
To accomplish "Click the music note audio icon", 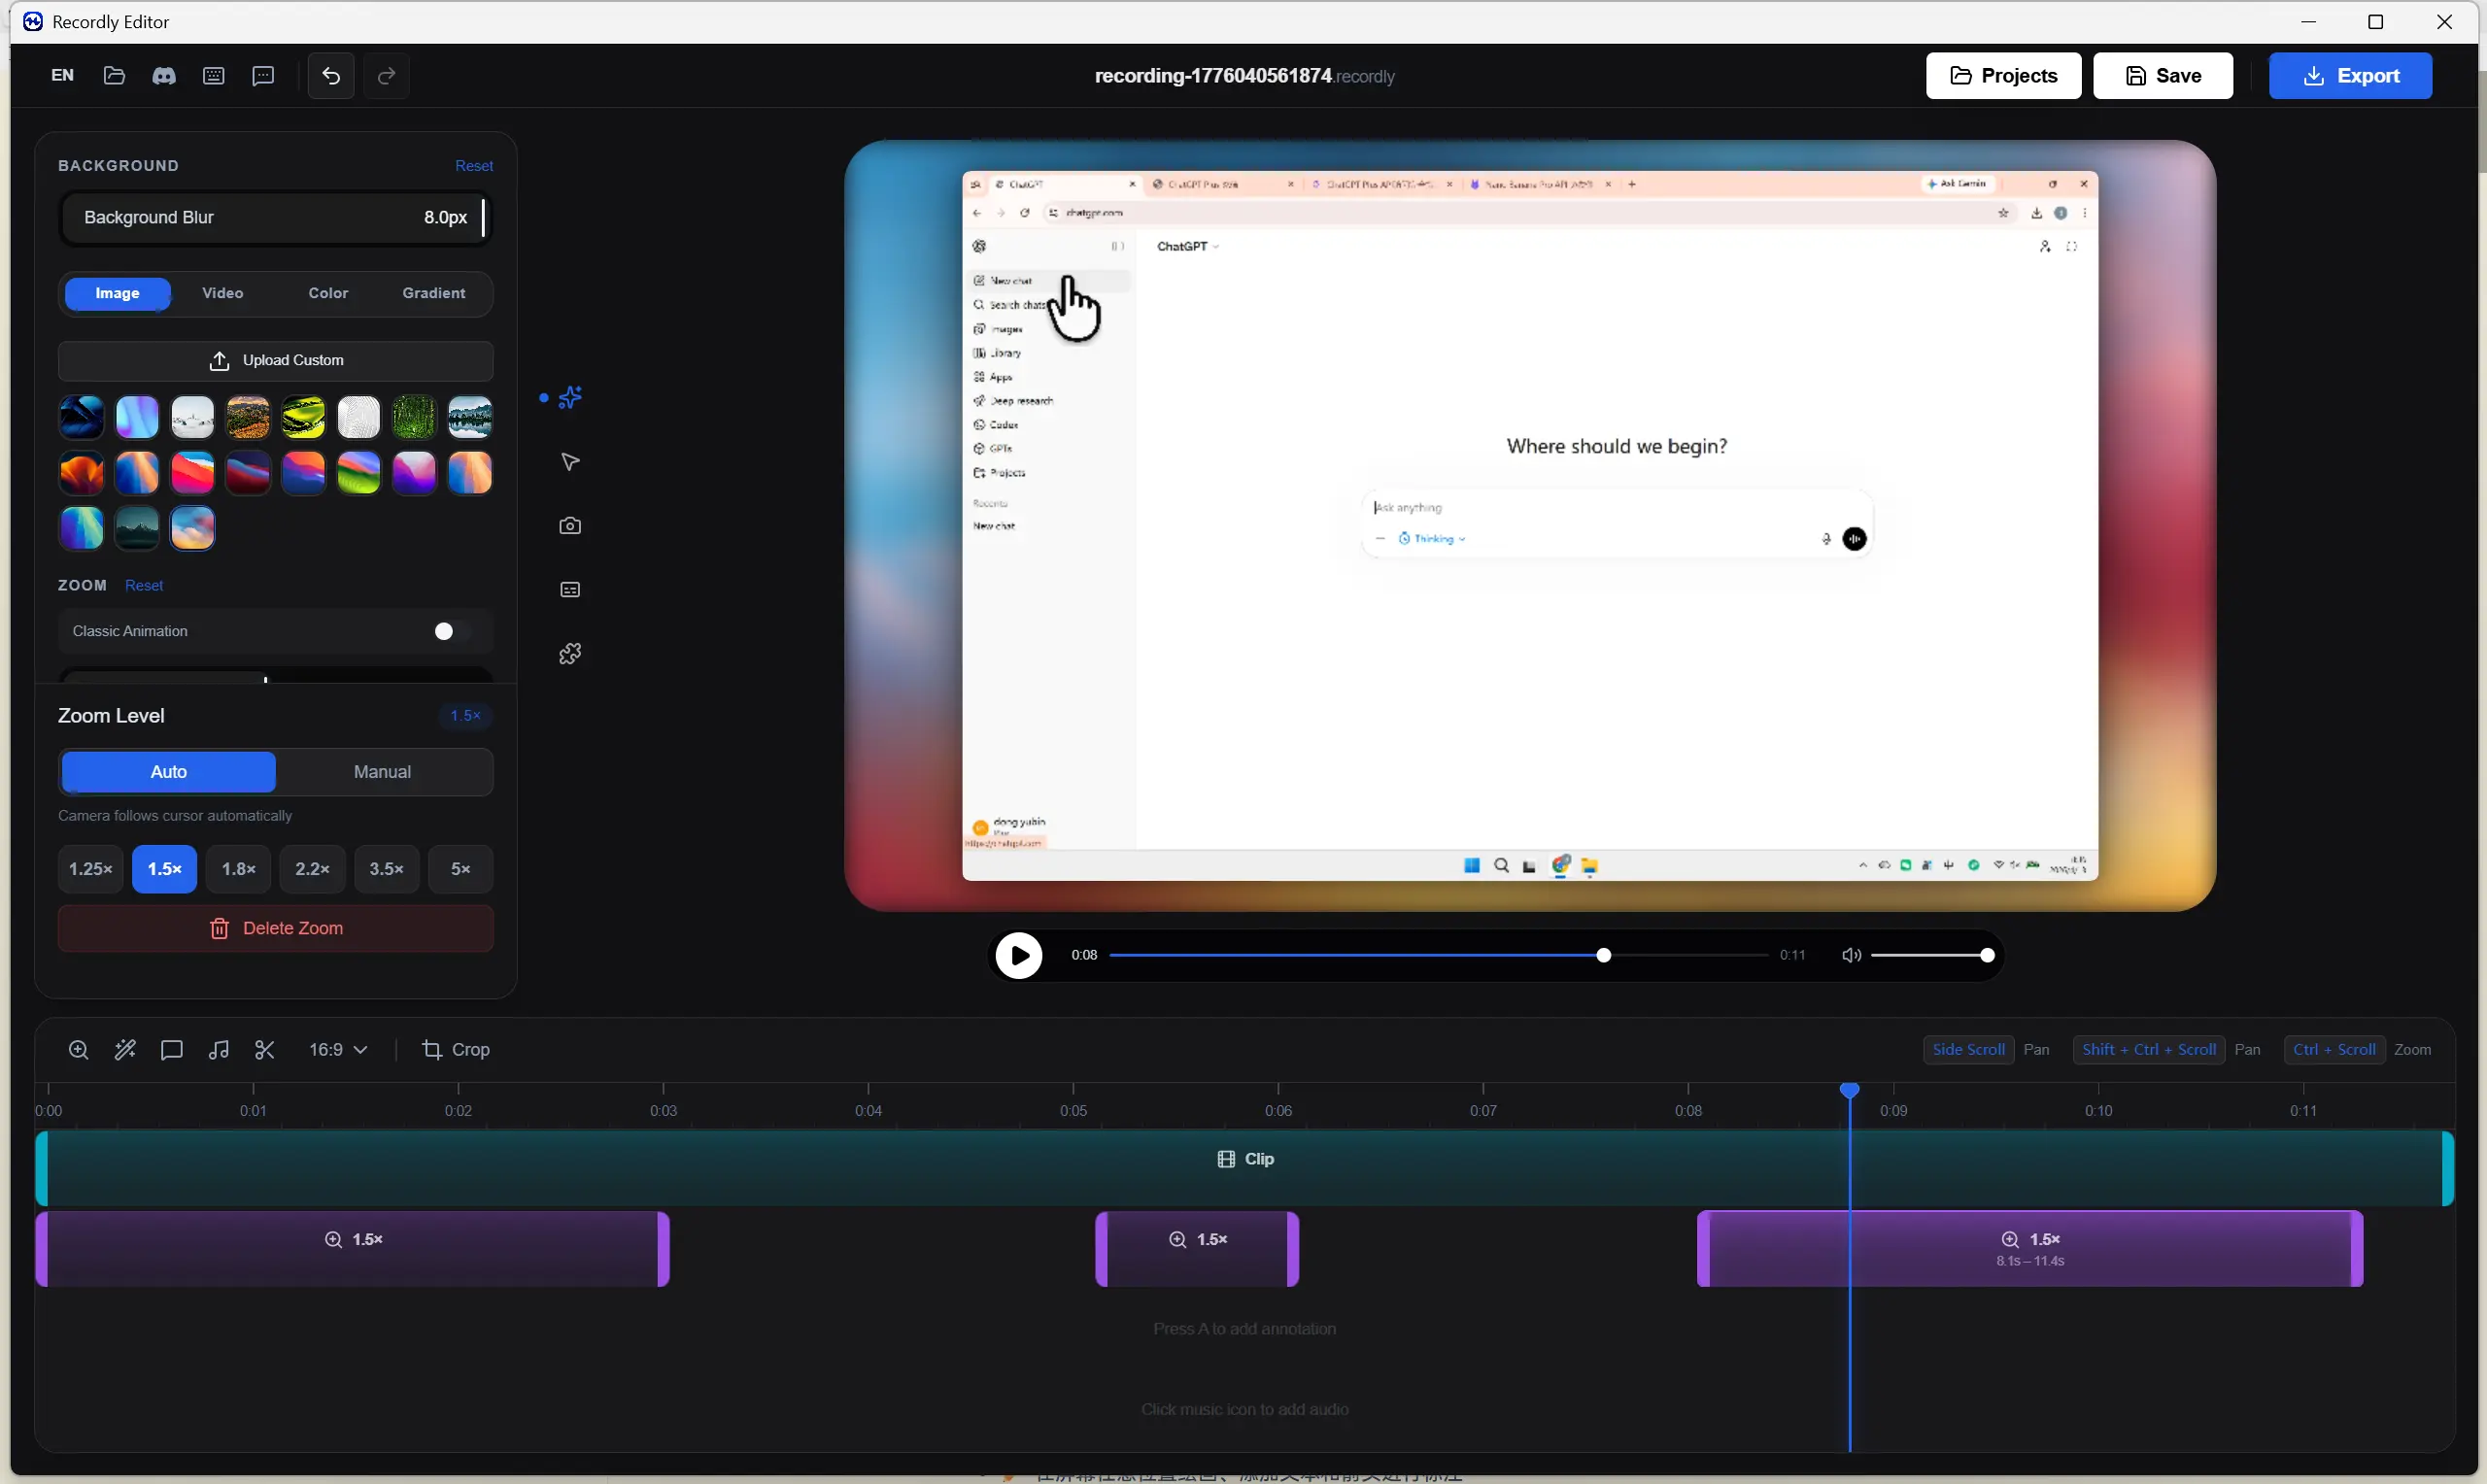I will coord(219,1049).
